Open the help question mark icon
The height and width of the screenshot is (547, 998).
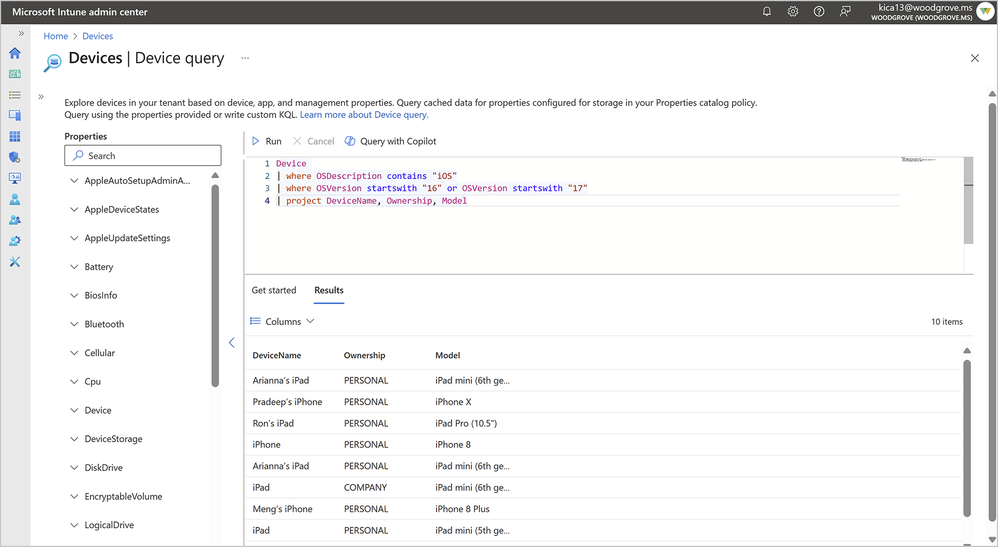pos(819,11)
